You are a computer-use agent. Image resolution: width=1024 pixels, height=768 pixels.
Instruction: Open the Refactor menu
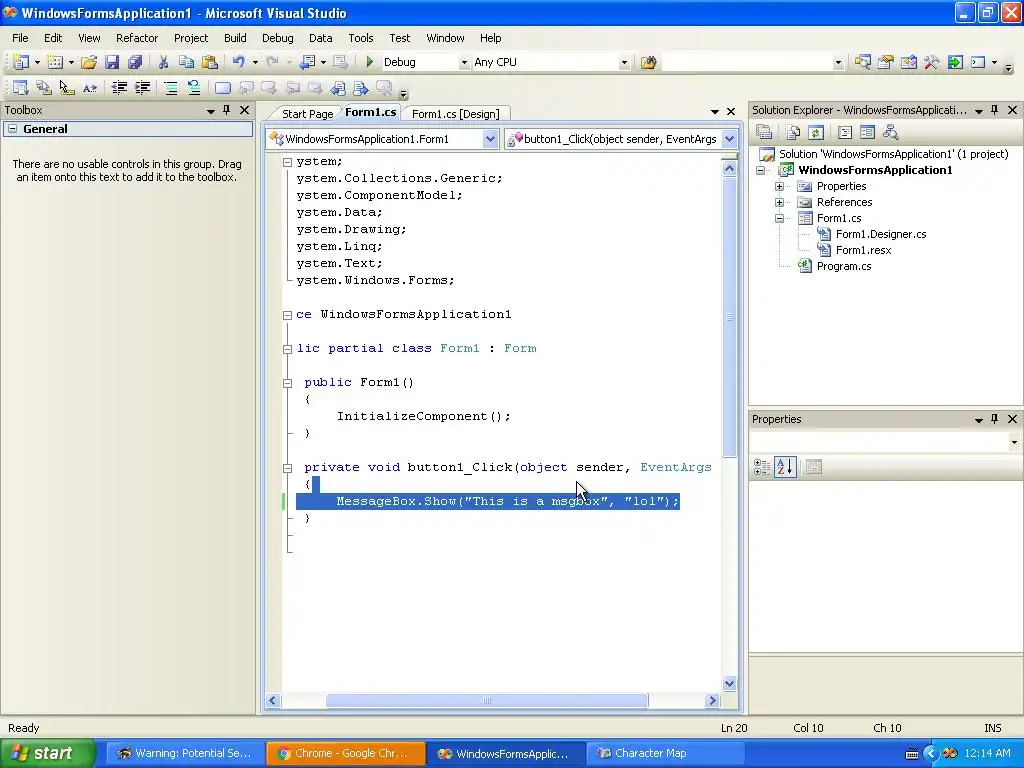[137, 38]
